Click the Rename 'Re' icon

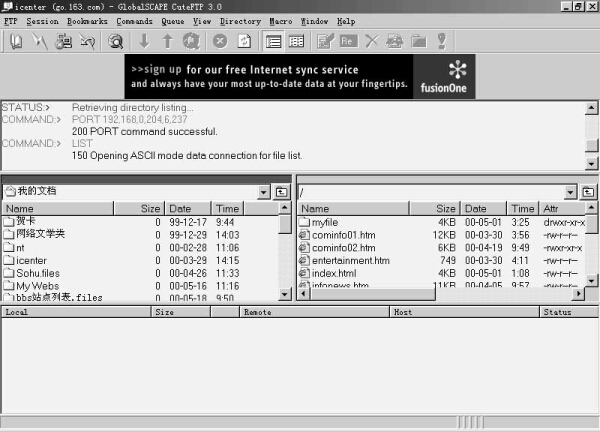348,41
